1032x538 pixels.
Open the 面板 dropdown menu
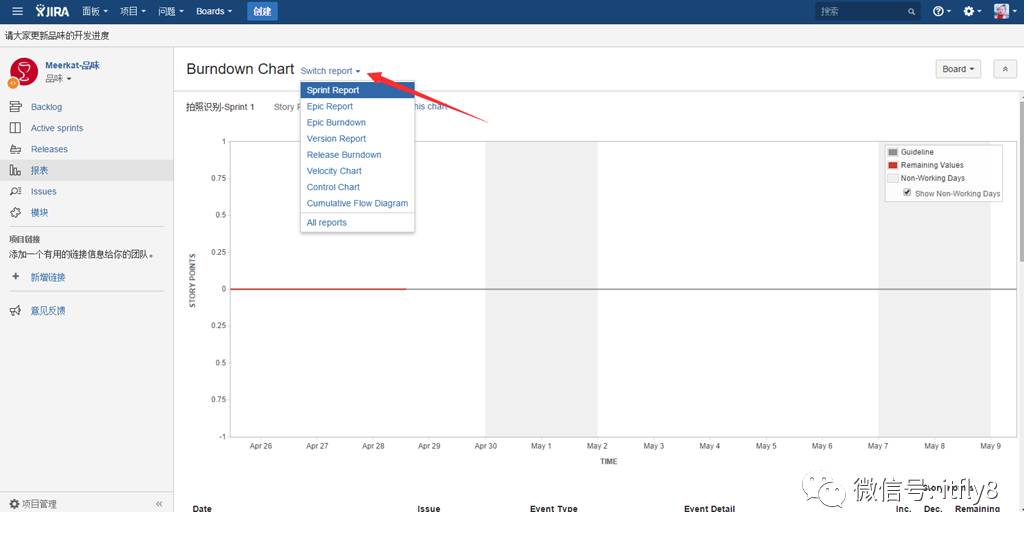(95, 11)
